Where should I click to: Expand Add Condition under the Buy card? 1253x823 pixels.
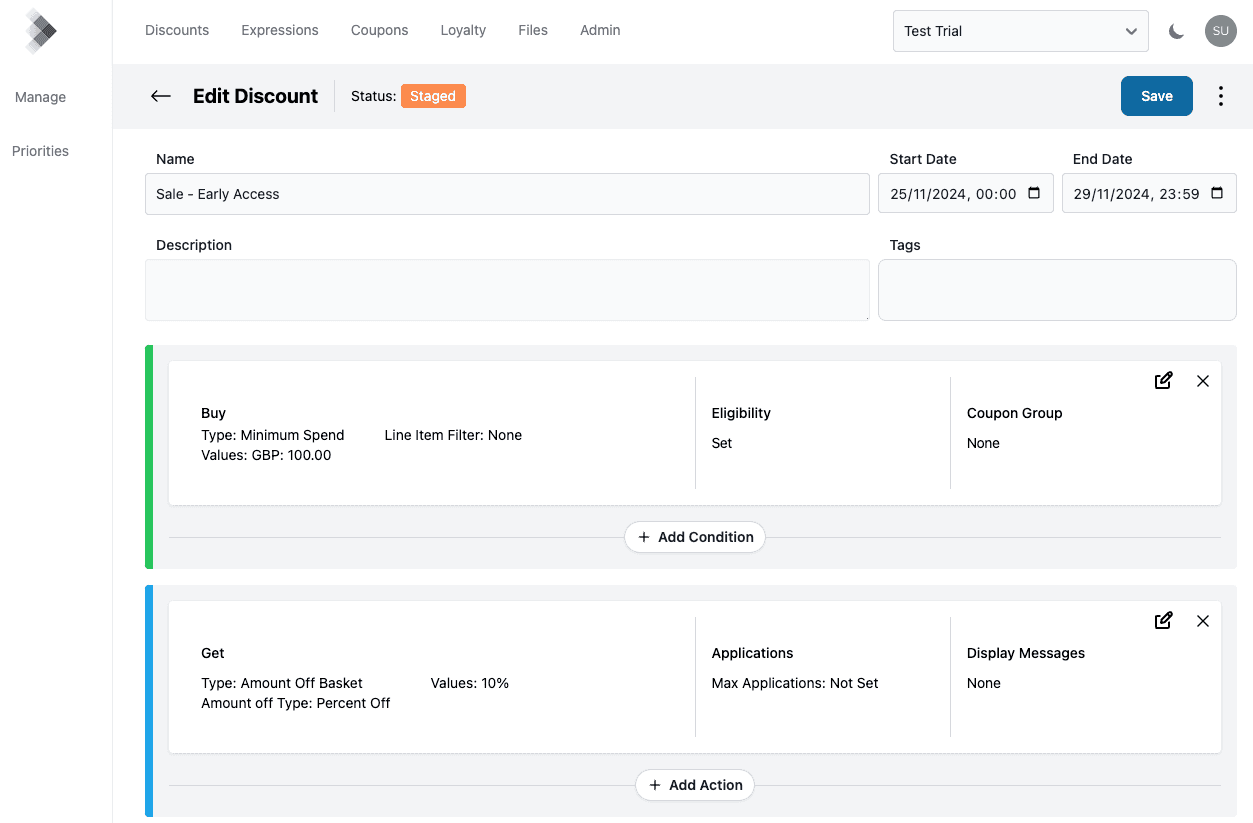coord(694,537)
